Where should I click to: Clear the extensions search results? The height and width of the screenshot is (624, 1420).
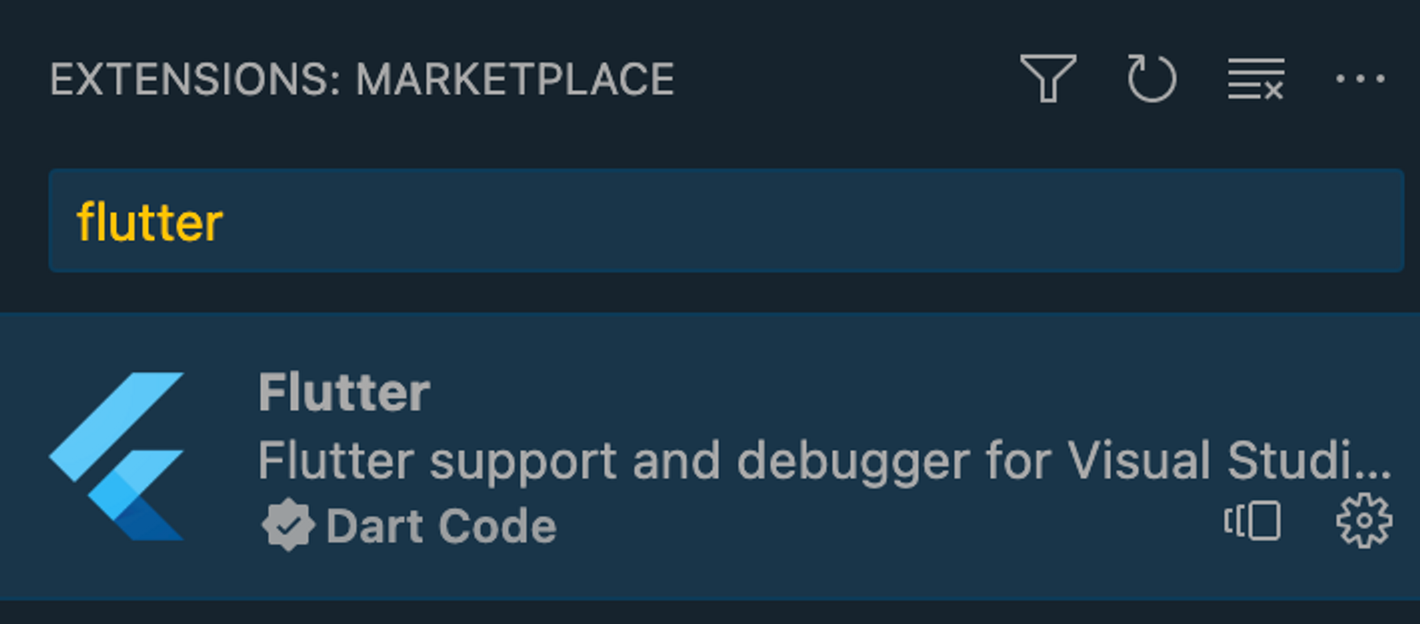[x=1256, y=79]
